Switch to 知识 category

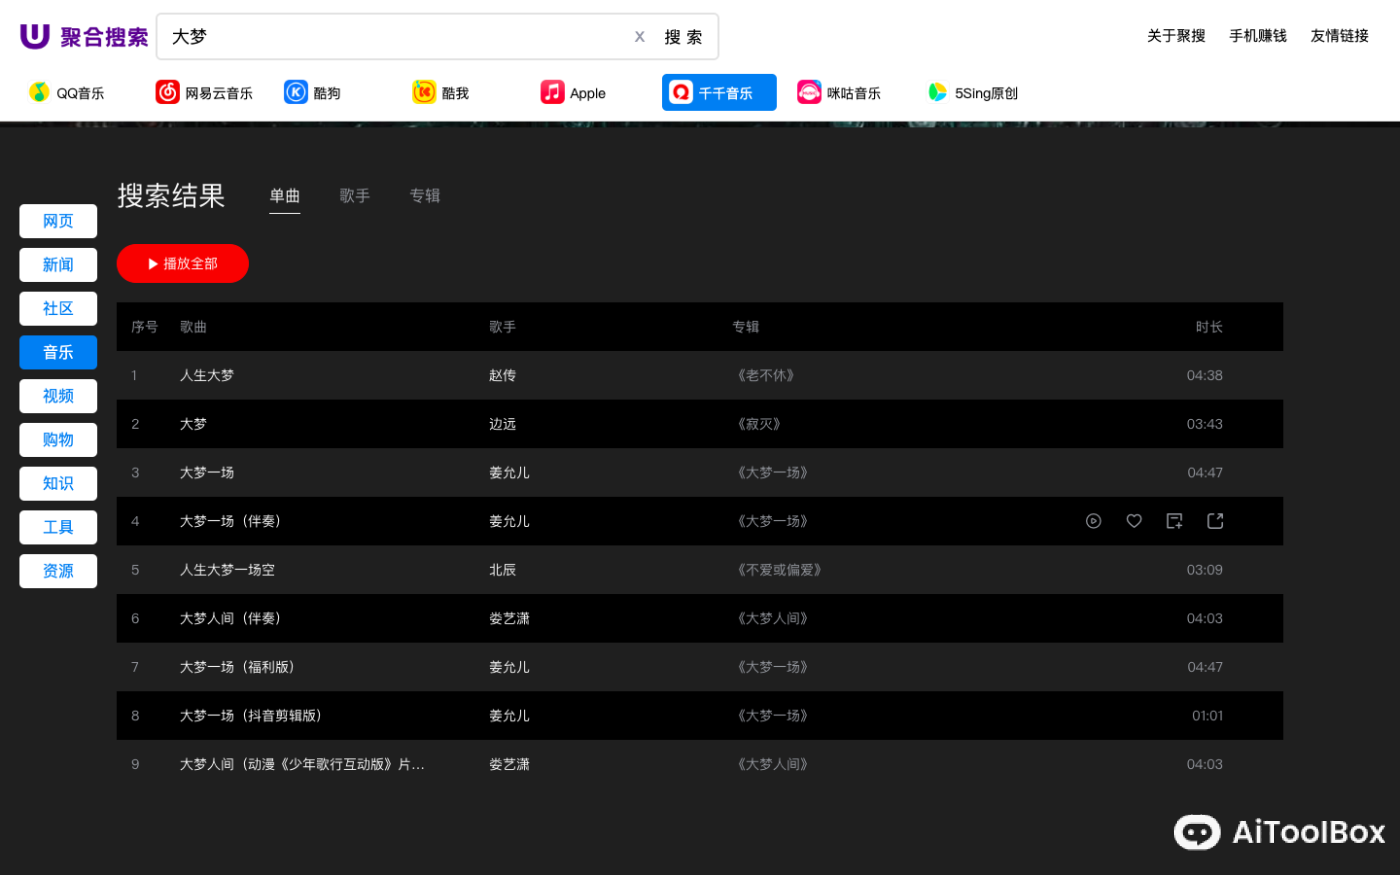57,483
